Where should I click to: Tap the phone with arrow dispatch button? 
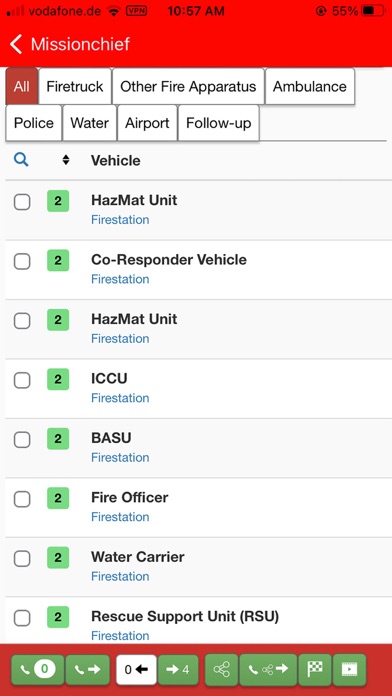pyautogui.click(x=87, y=669)
